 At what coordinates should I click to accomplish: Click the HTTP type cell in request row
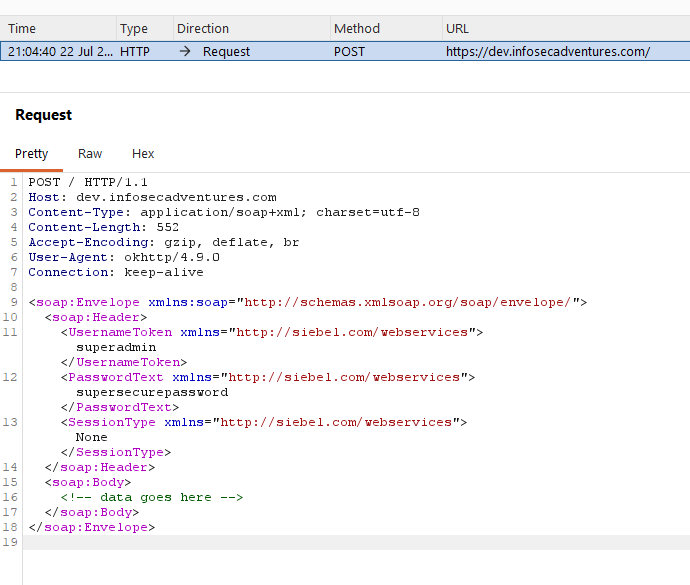[x=135, y=52]
